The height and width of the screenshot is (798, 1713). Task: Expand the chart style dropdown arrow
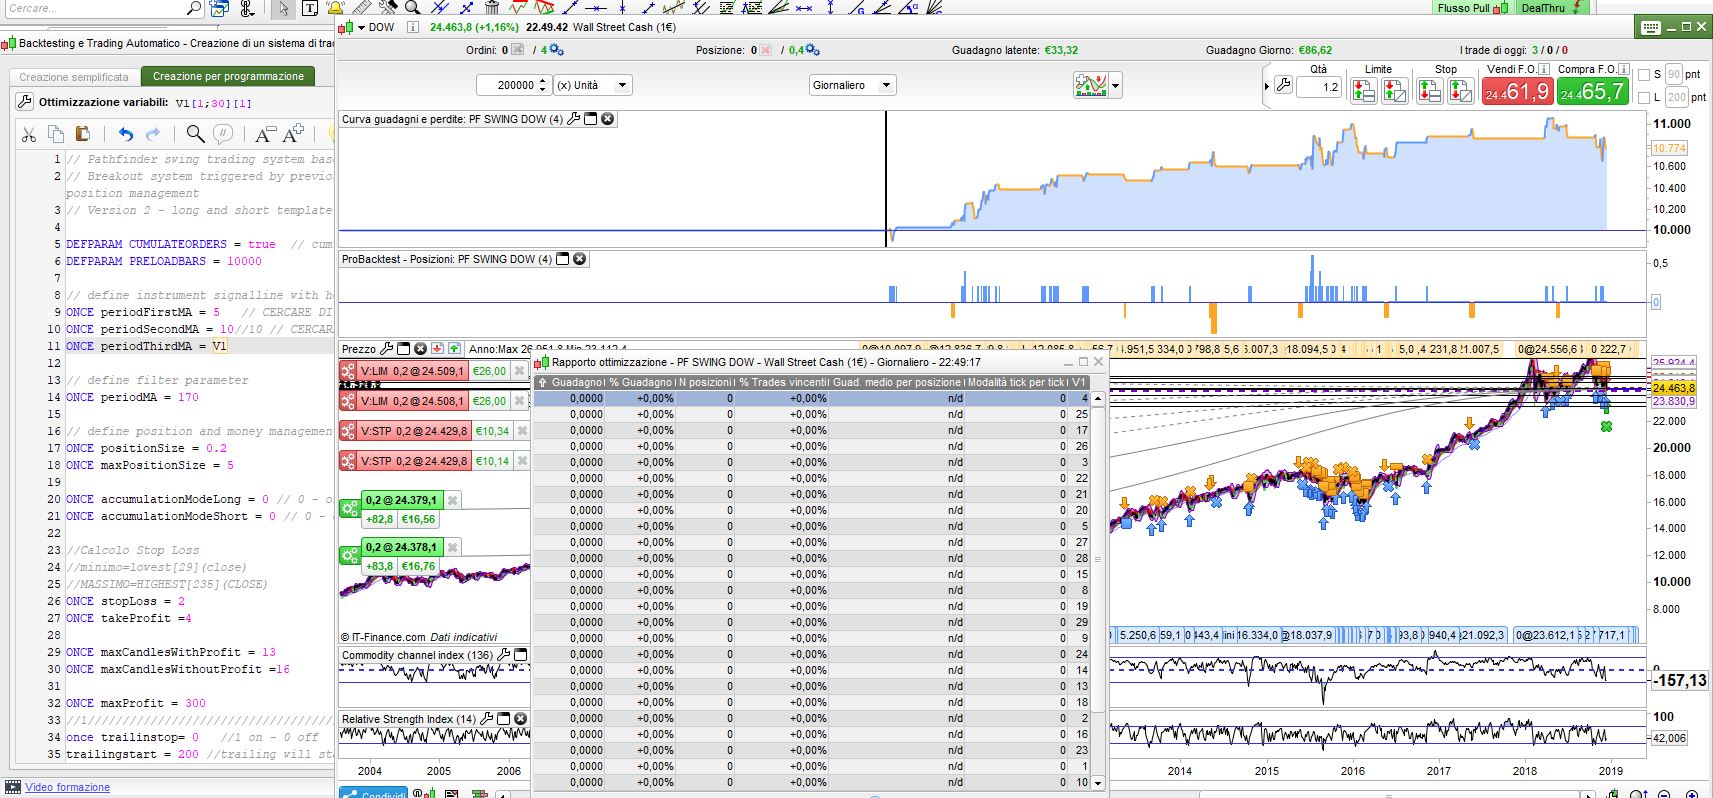point(1116,86)
